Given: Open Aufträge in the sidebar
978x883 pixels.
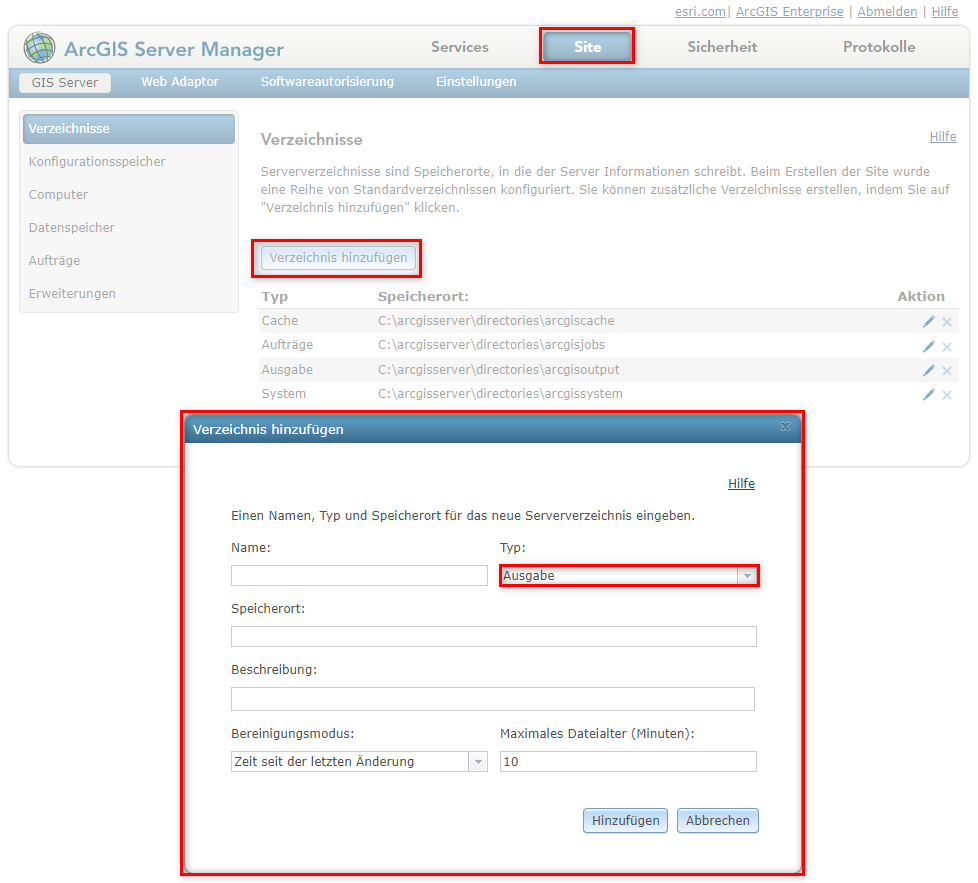Looking at the screenshot, I should [x=54, y=261].
